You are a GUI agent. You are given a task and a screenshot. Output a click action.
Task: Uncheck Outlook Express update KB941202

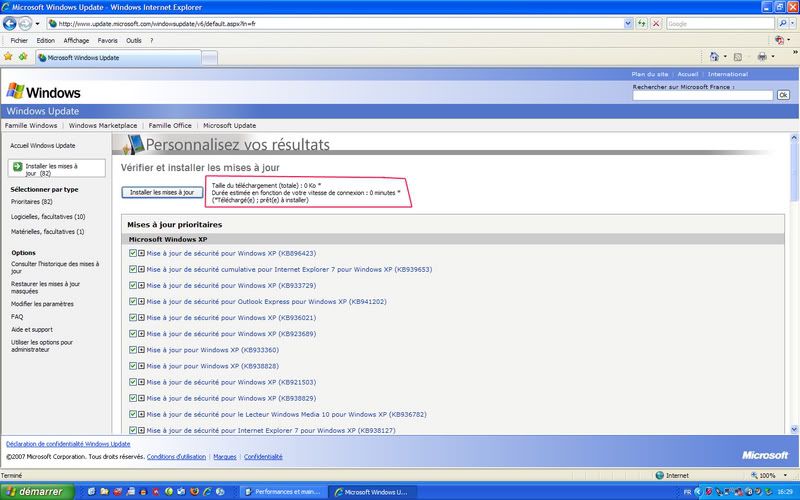(x=133, y=302)
